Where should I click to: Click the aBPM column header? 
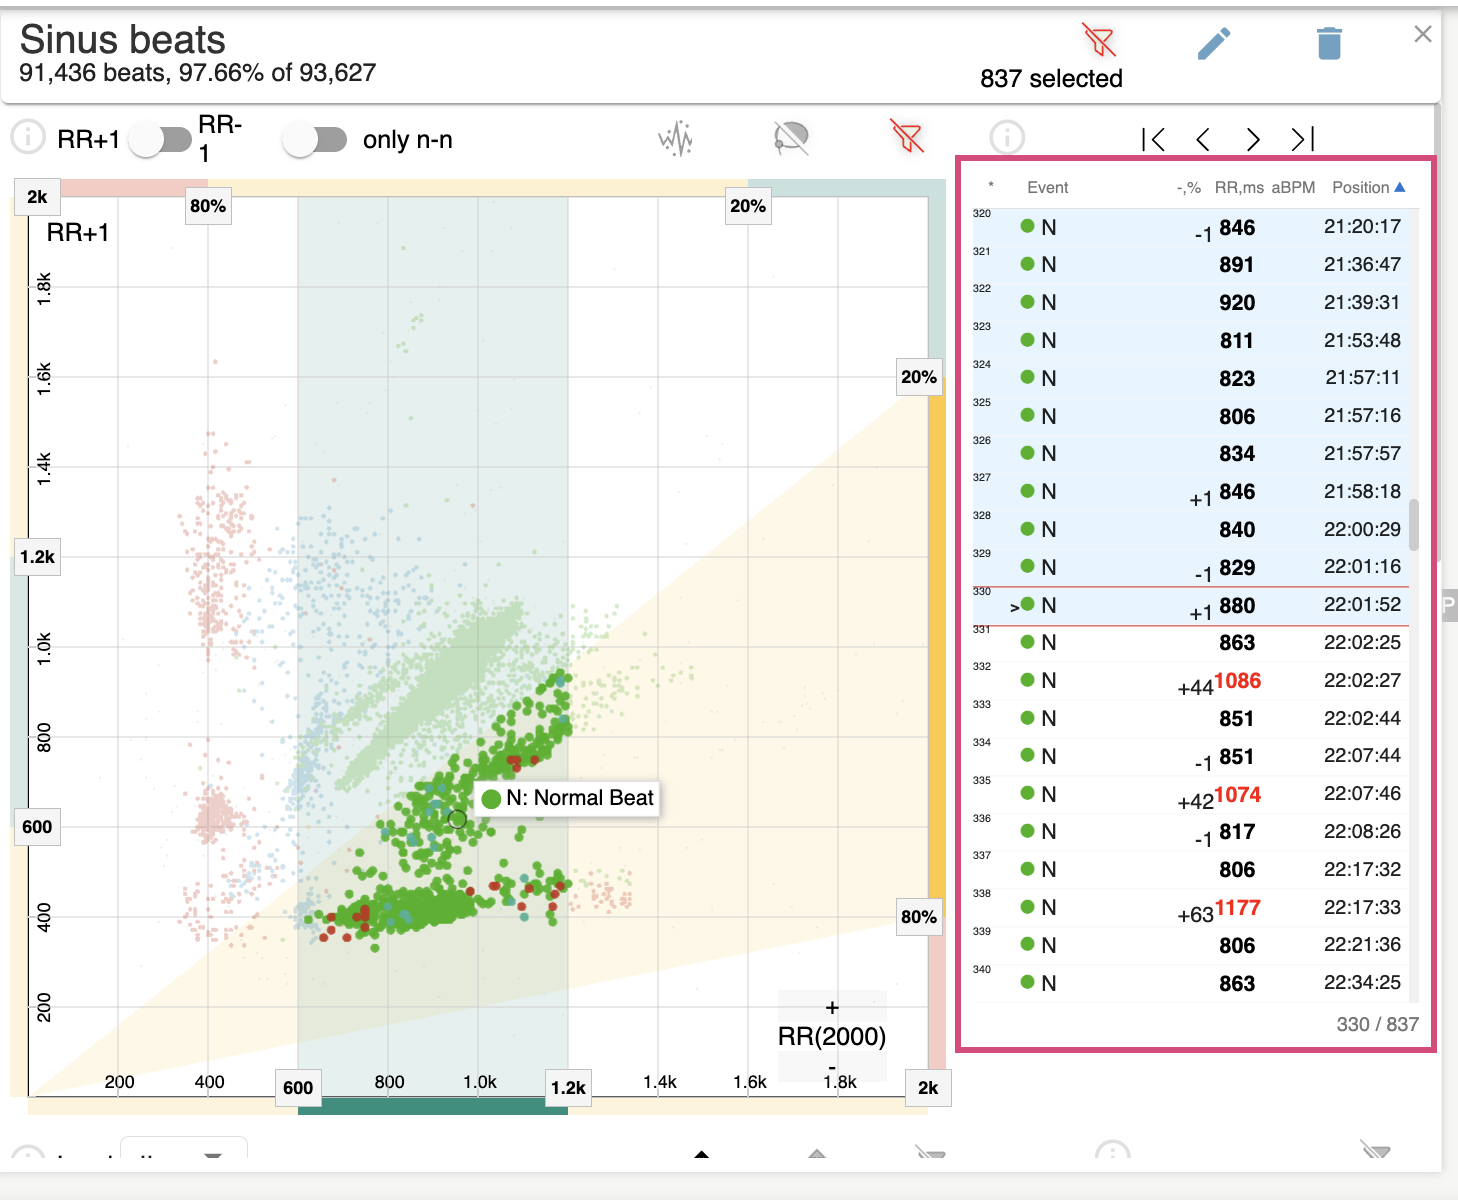point(1293,188)
